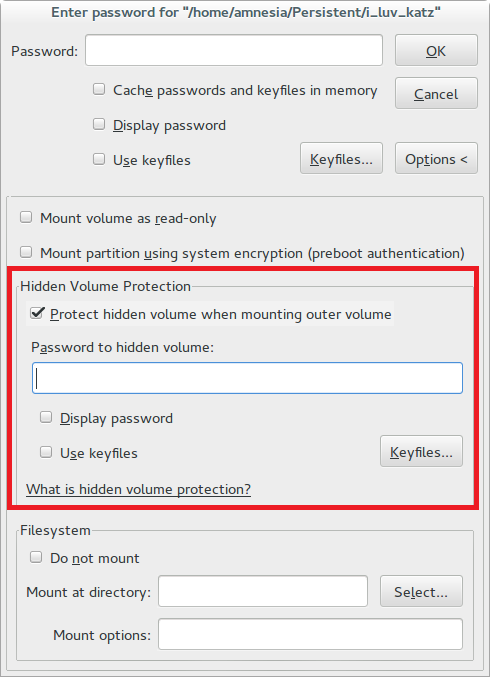Image resolution: width=490 pixels, height=677 pixels.
Task: Click Select... to choose mount directory
Action: click(x=421, y=591)
